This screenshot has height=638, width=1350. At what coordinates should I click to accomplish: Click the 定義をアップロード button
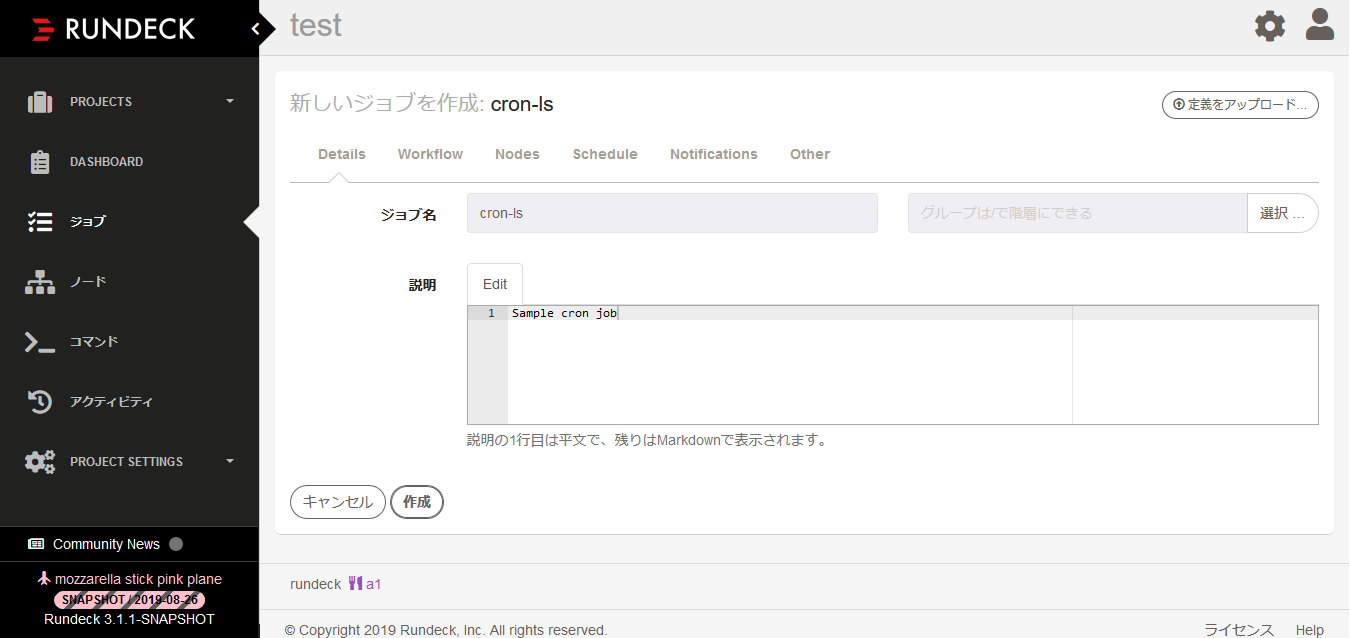[x=1240, y=105]
